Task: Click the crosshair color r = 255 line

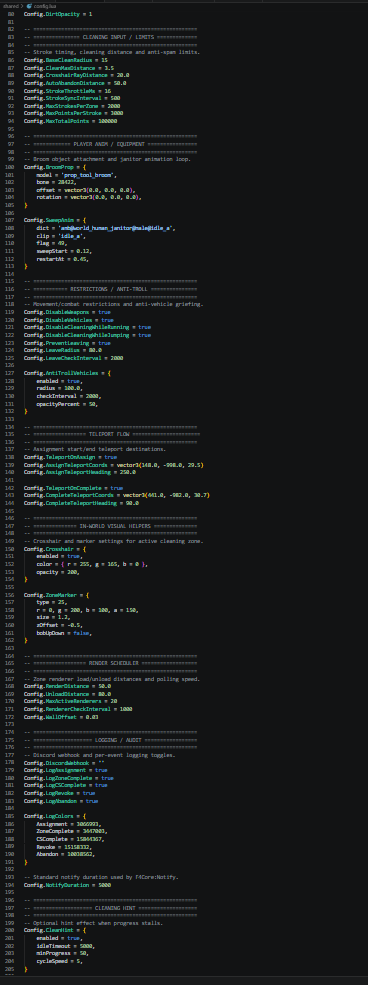Action: (x=92, y=563)
